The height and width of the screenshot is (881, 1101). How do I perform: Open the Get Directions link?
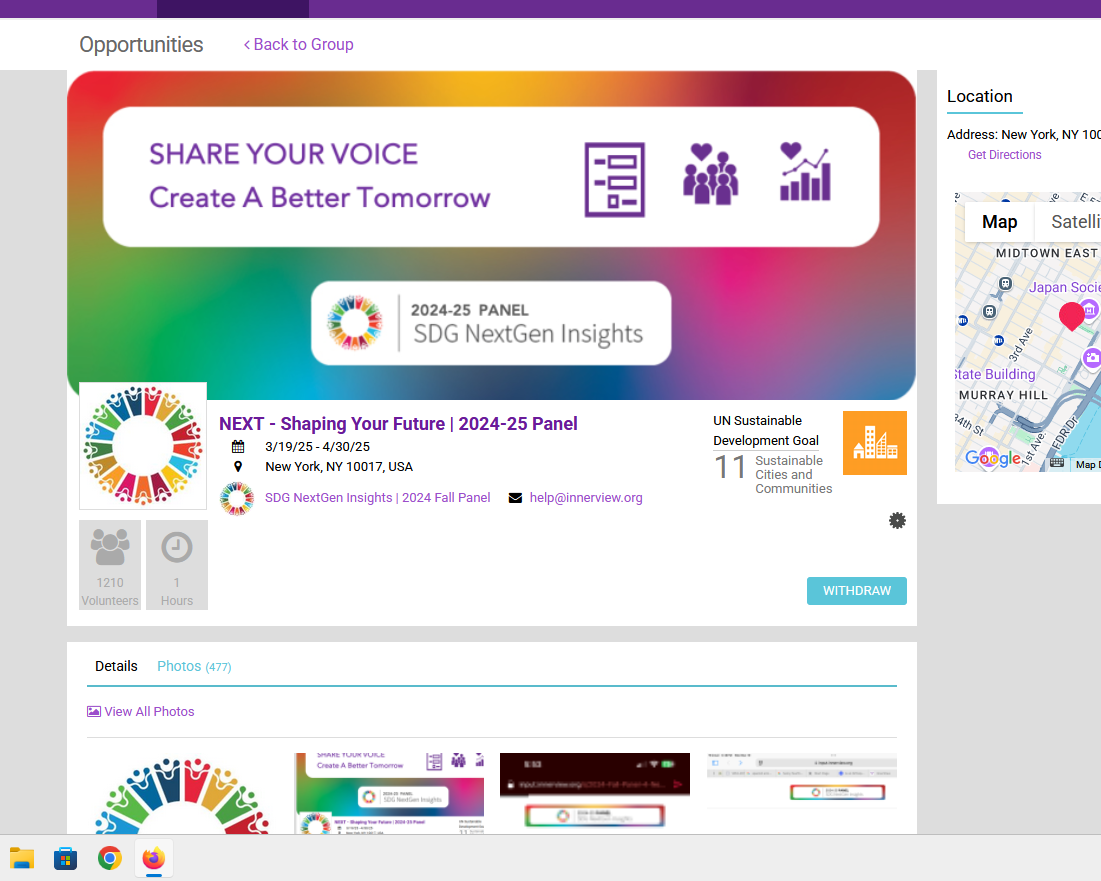pyautogui.click(x=1004, y=154)
